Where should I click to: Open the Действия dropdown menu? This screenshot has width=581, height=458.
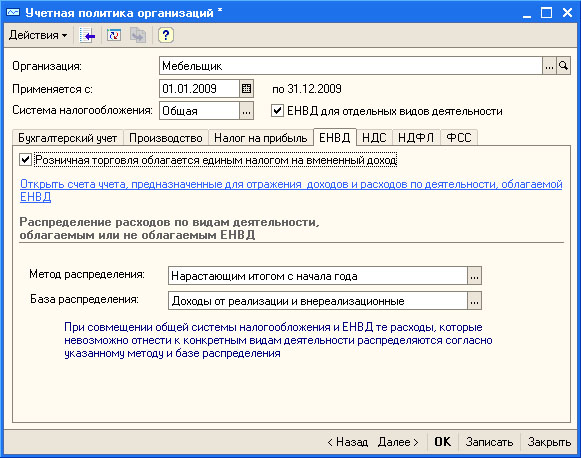(x=38, y=36)
